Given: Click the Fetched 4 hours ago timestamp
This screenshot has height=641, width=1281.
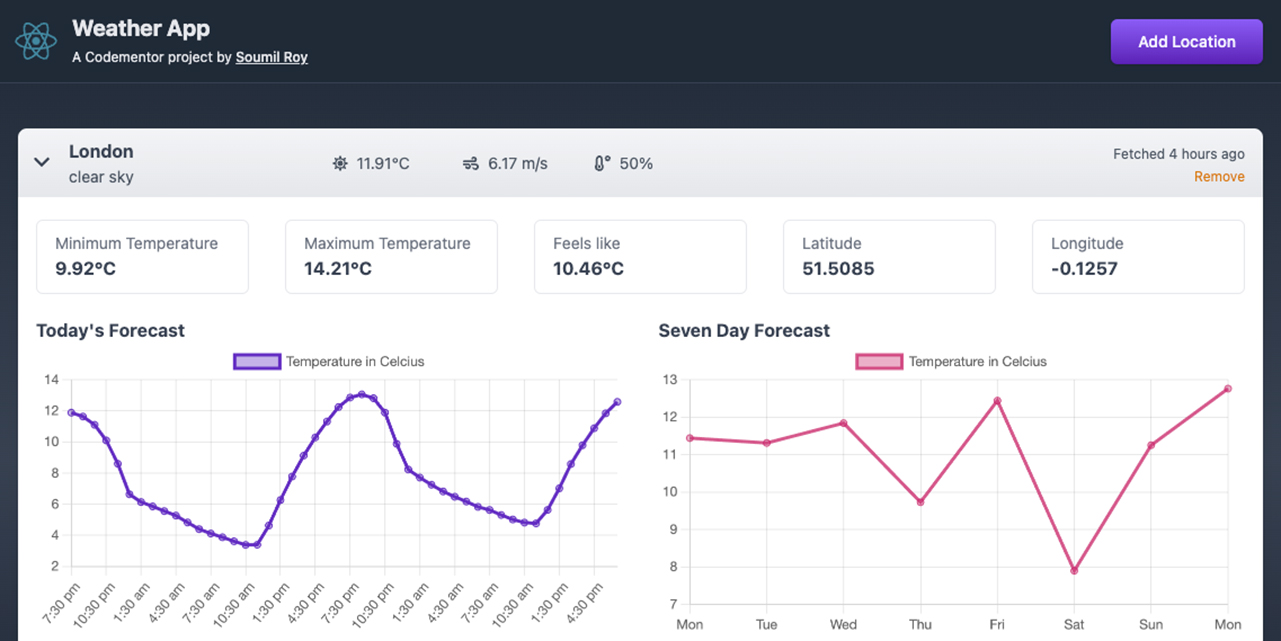Looking at the screenshot, I should point(1179,153).
